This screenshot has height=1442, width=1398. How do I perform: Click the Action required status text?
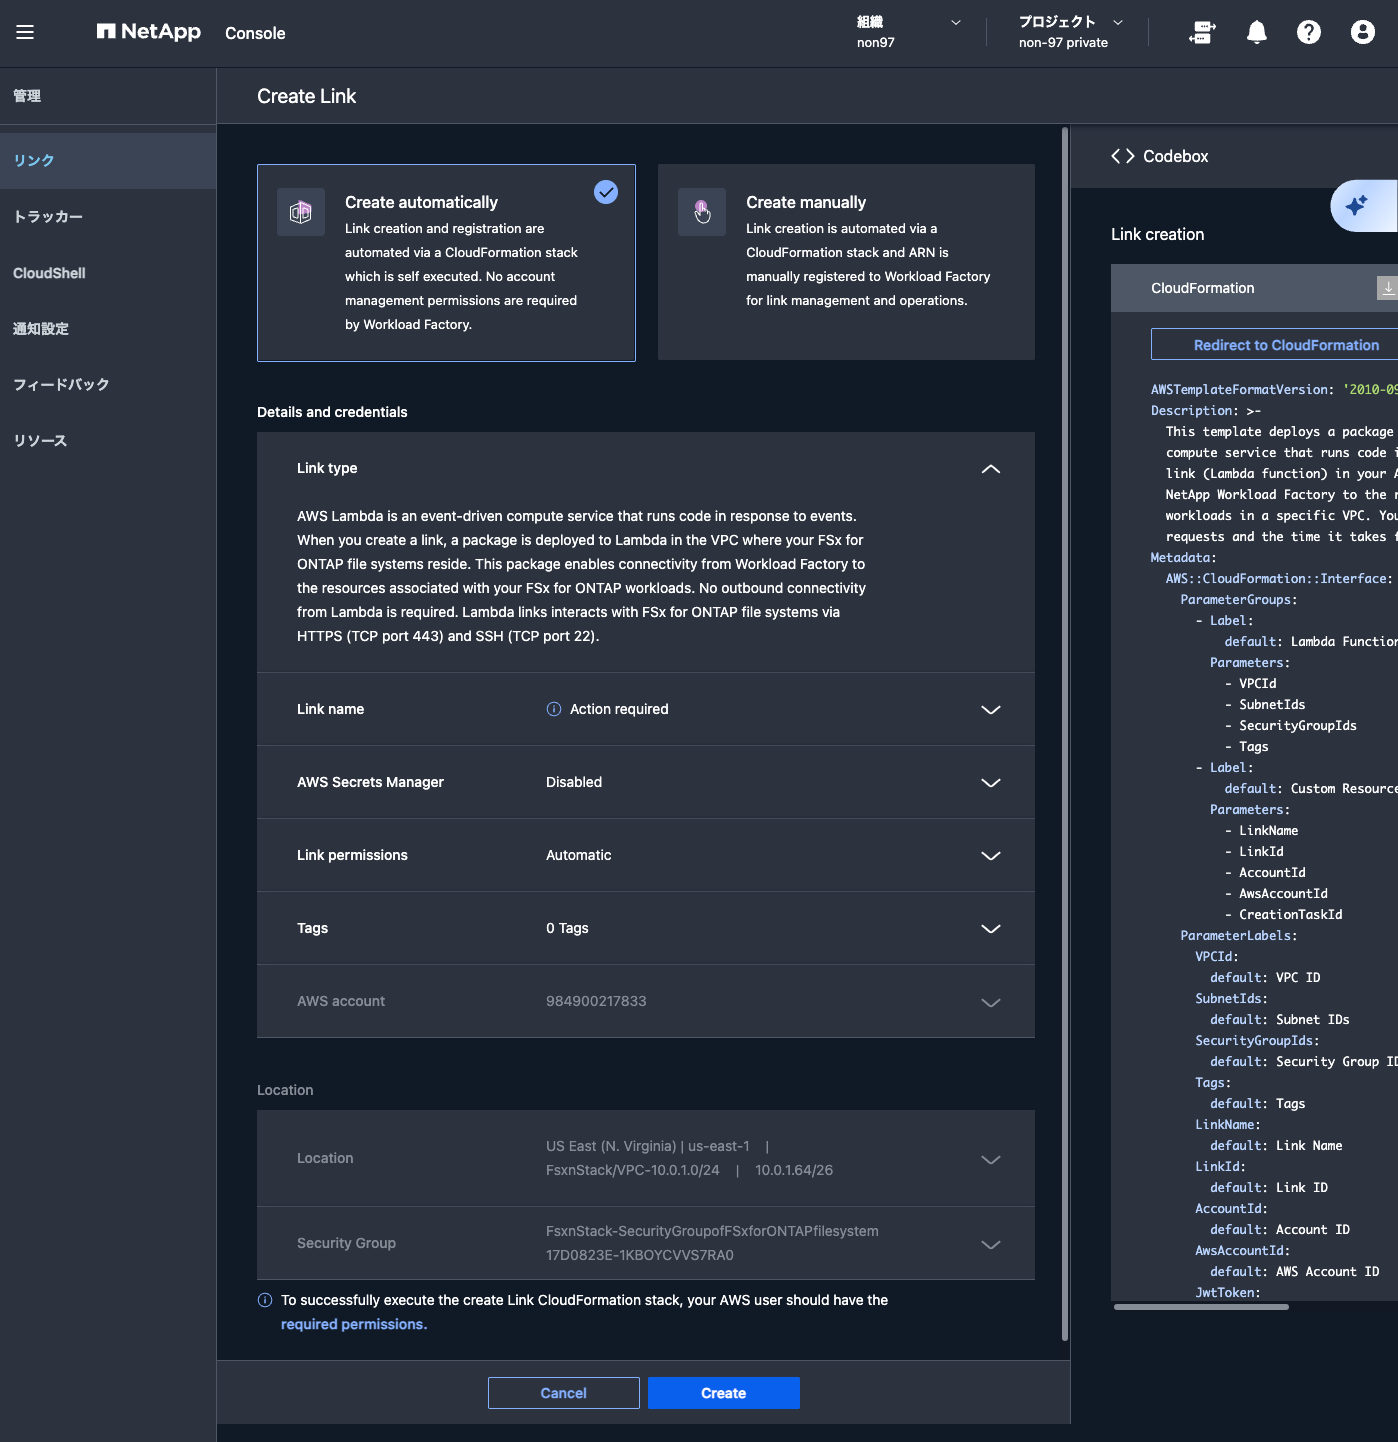(x=619, y=709)
